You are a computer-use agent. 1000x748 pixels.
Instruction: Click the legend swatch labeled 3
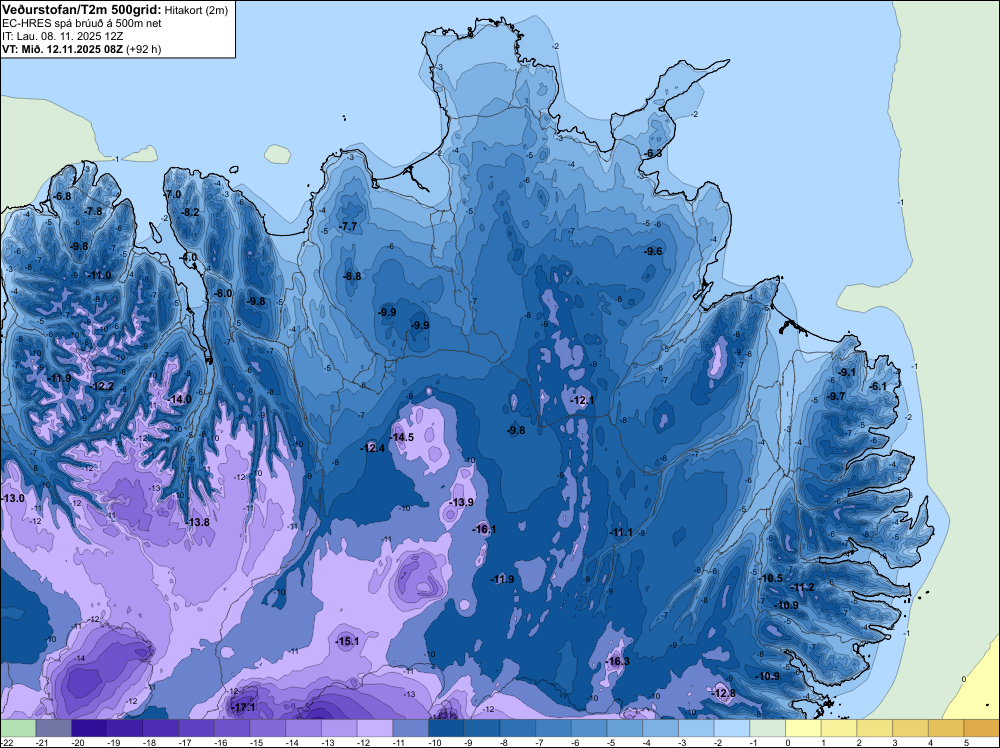(x=911, y=728)
